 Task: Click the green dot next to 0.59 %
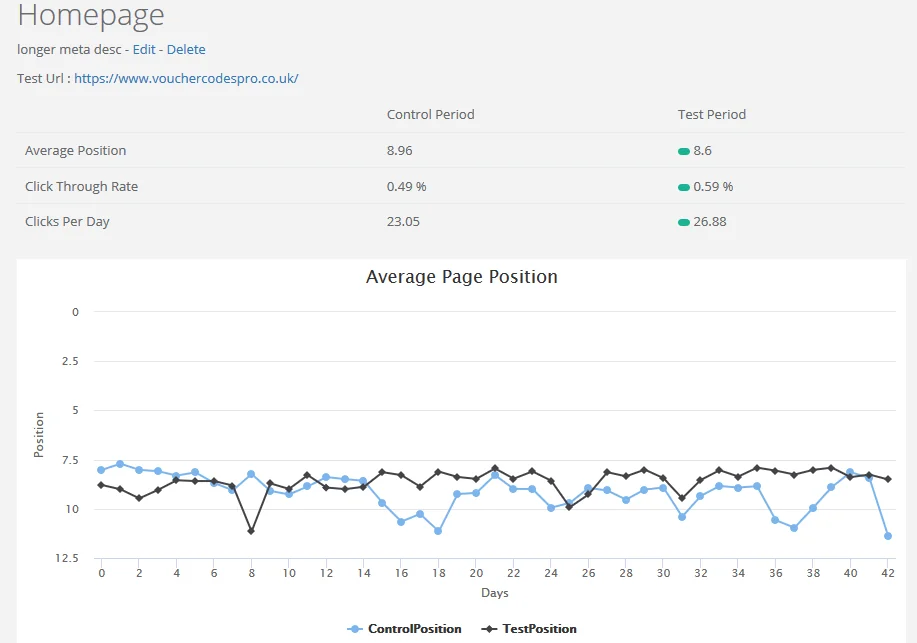(x=683, y=186)
